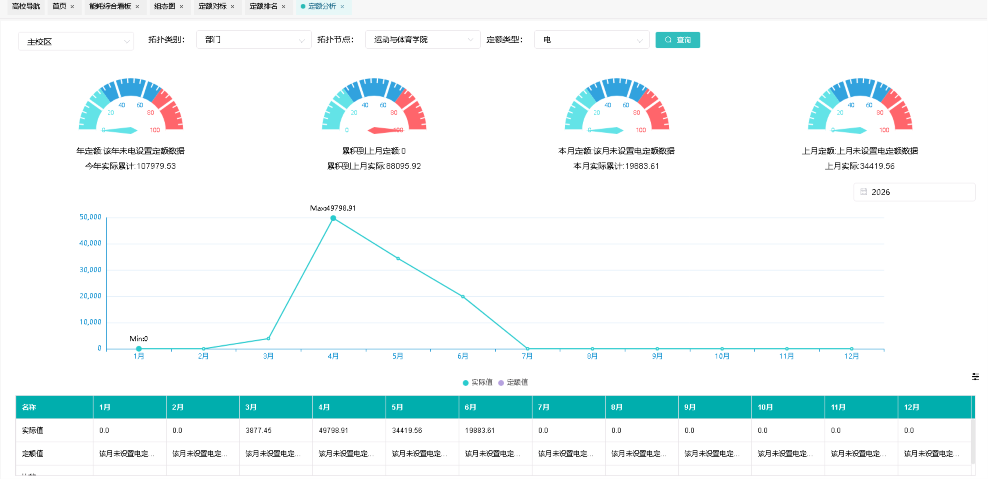The width and height of the screenshot is (1000, 480).
Task: Click table cell 3877.45
Action: [x=276, y=430]
